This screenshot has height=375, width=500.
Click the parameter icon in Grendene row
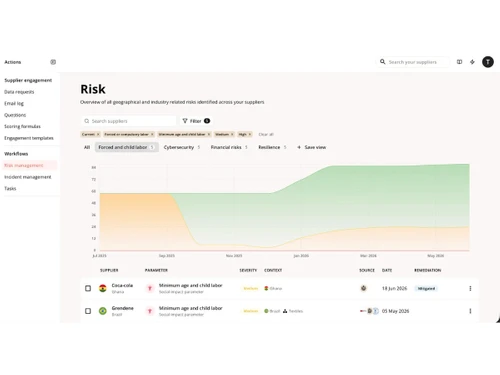click(x=150, y=311)
